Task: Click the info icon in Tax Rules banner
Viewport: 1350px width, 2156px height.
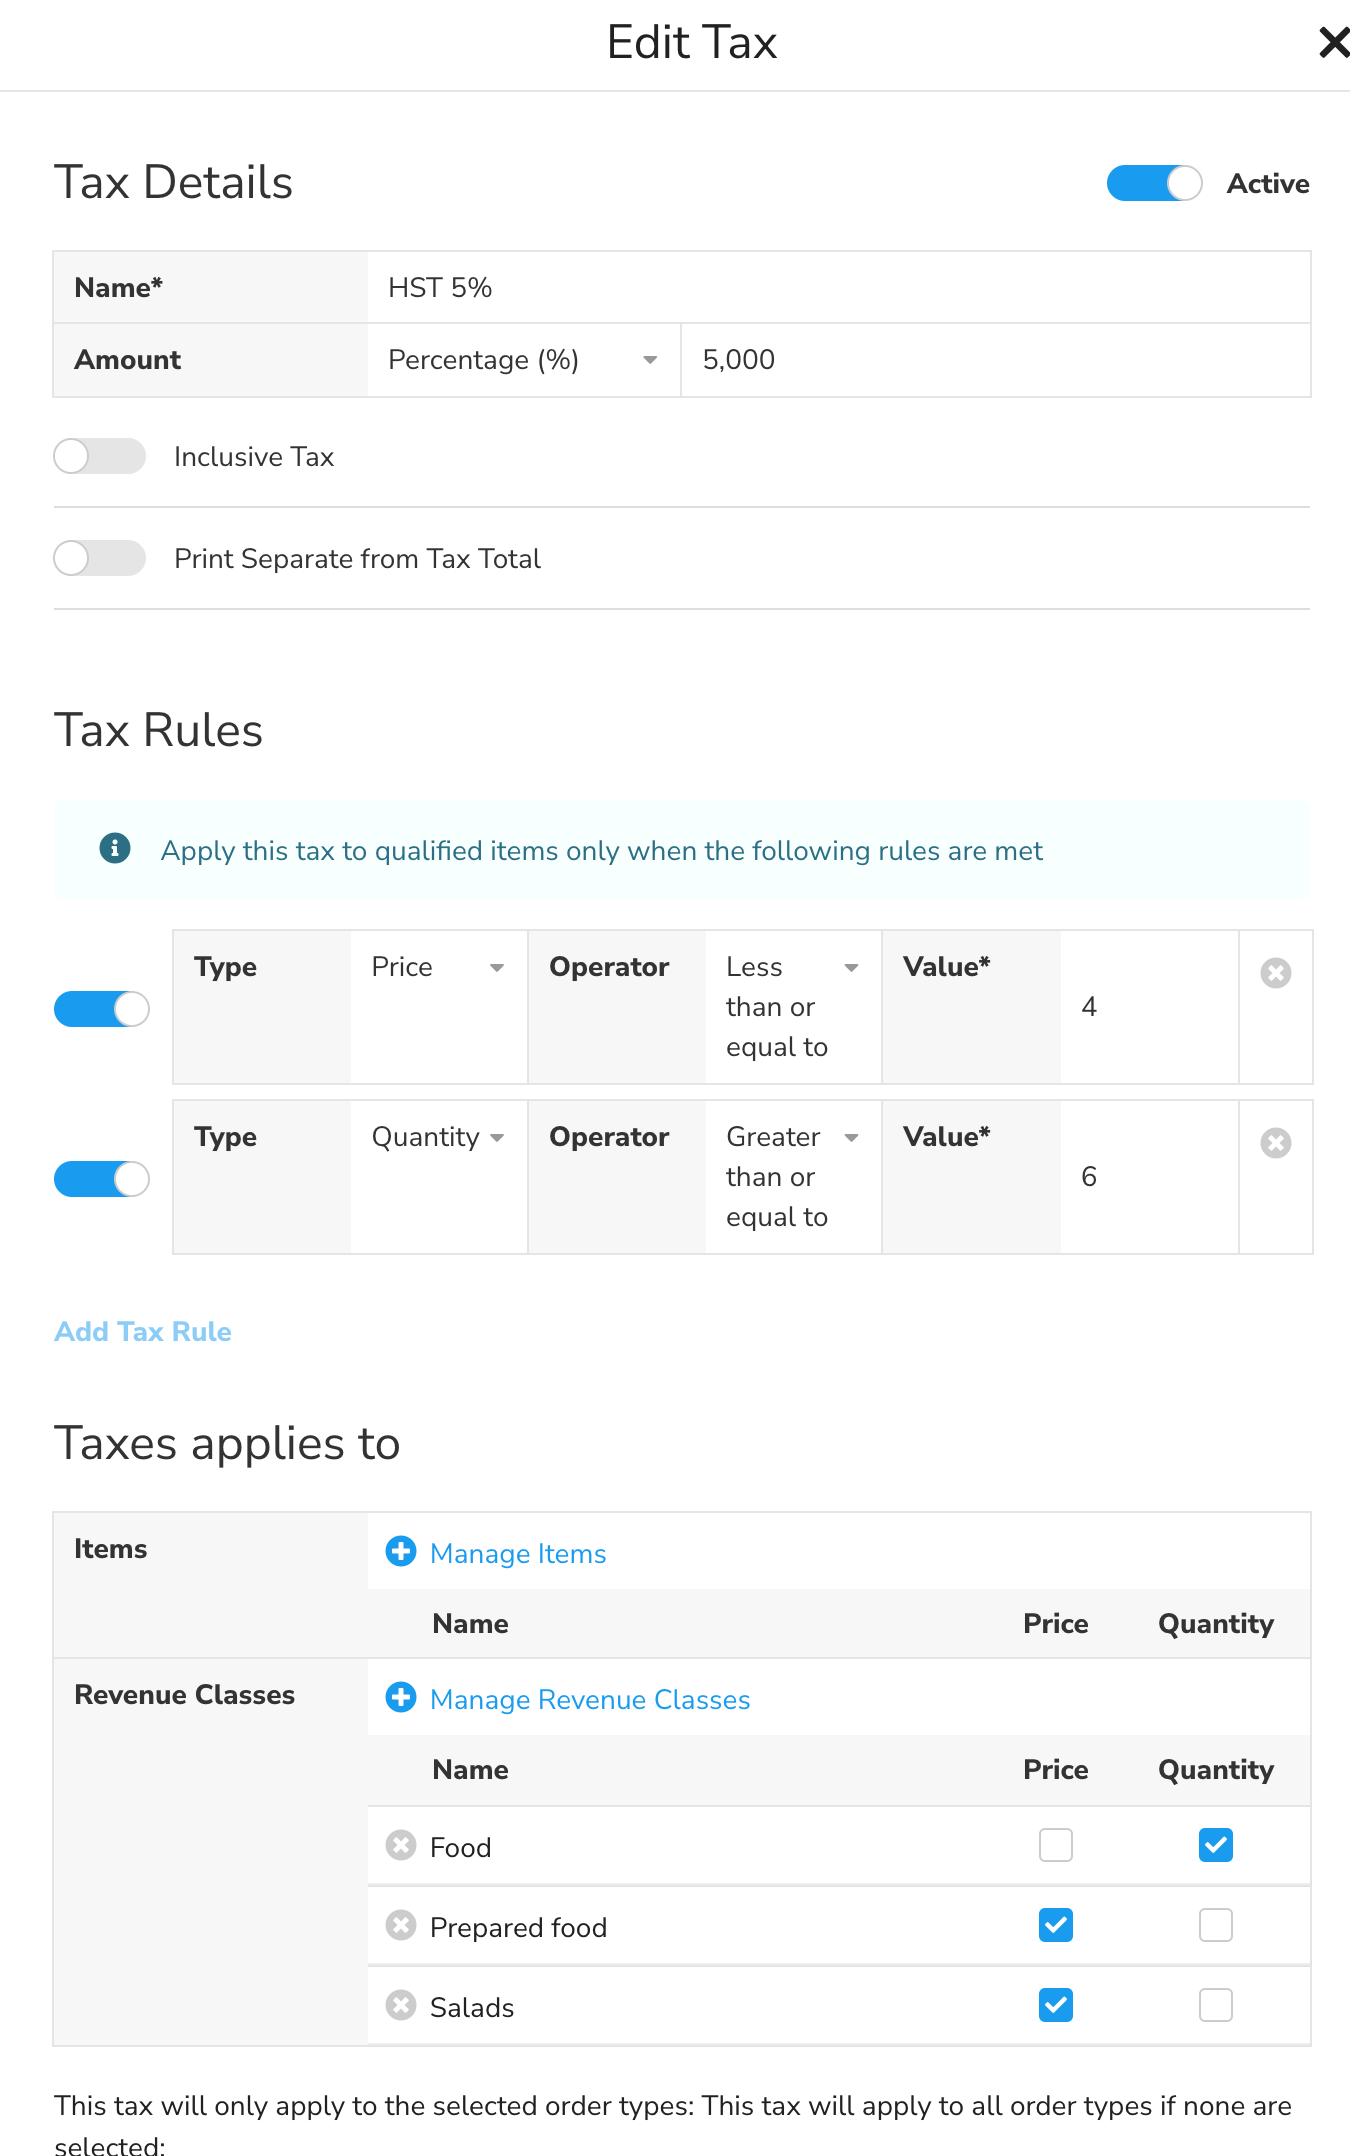Action: [115, 849]
